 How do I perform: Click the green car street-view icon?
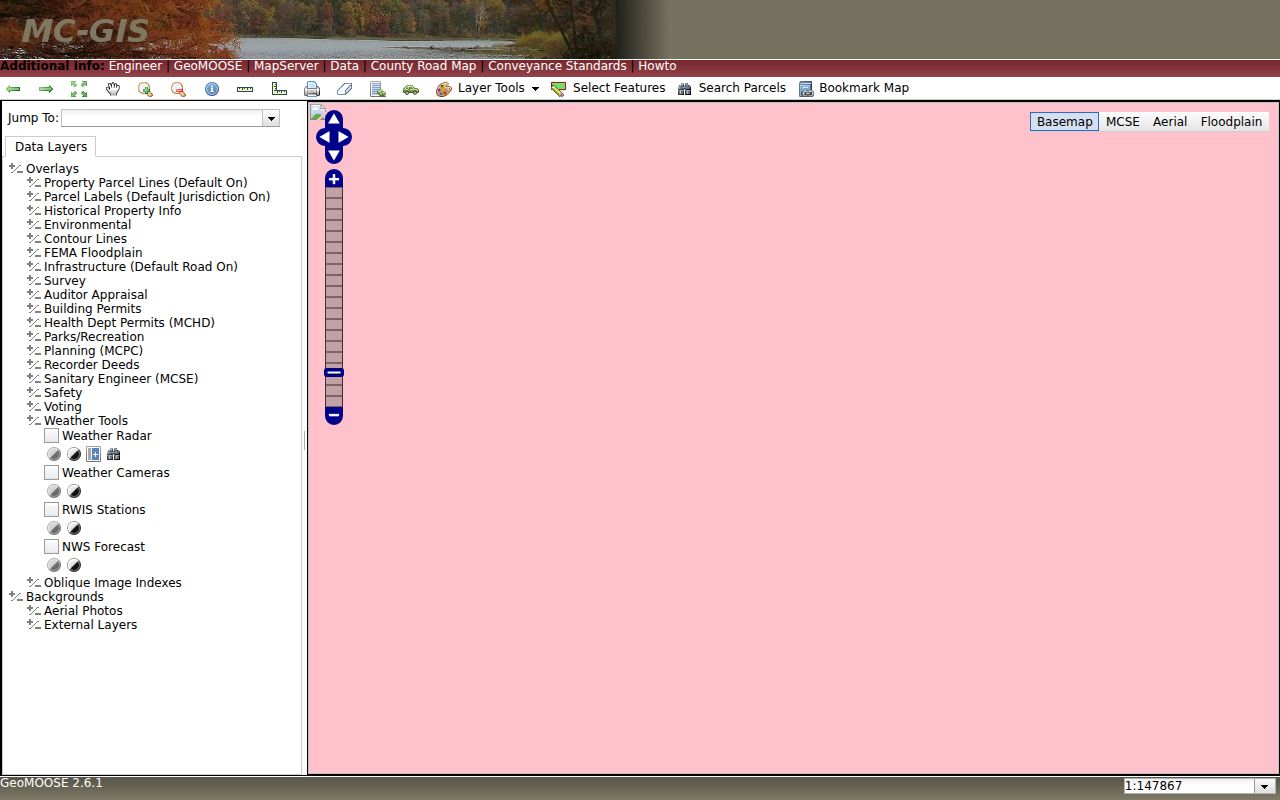pos(411,89)
